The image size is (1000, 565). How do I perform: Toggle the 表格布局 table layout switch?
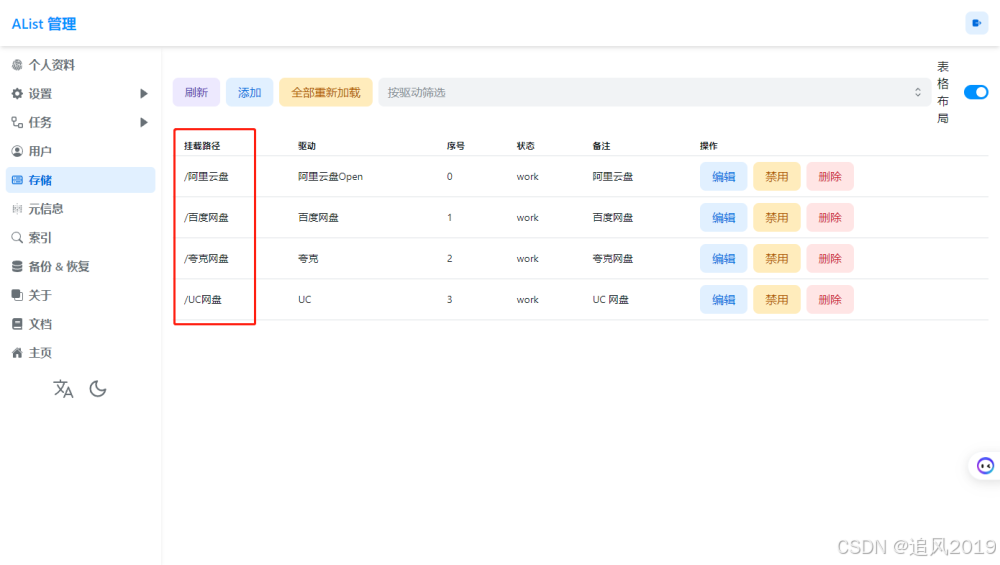(976, 92)
